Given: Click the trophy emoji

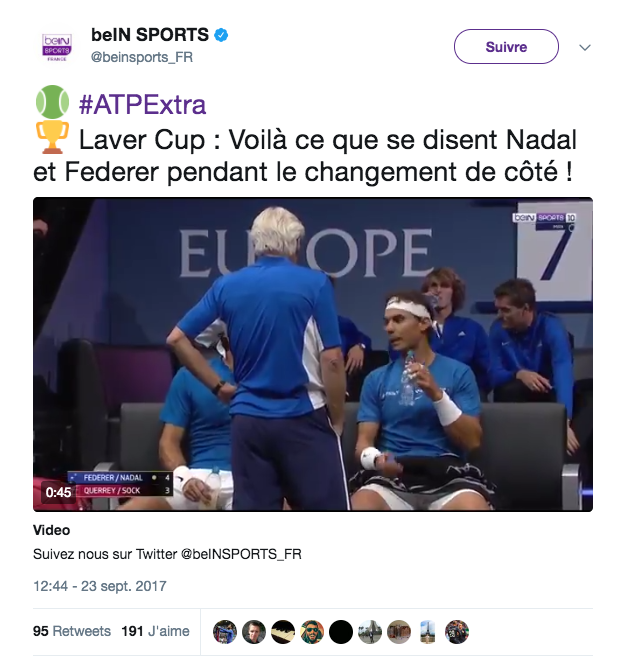Looking at the screenshot, I should pos(52,137).
